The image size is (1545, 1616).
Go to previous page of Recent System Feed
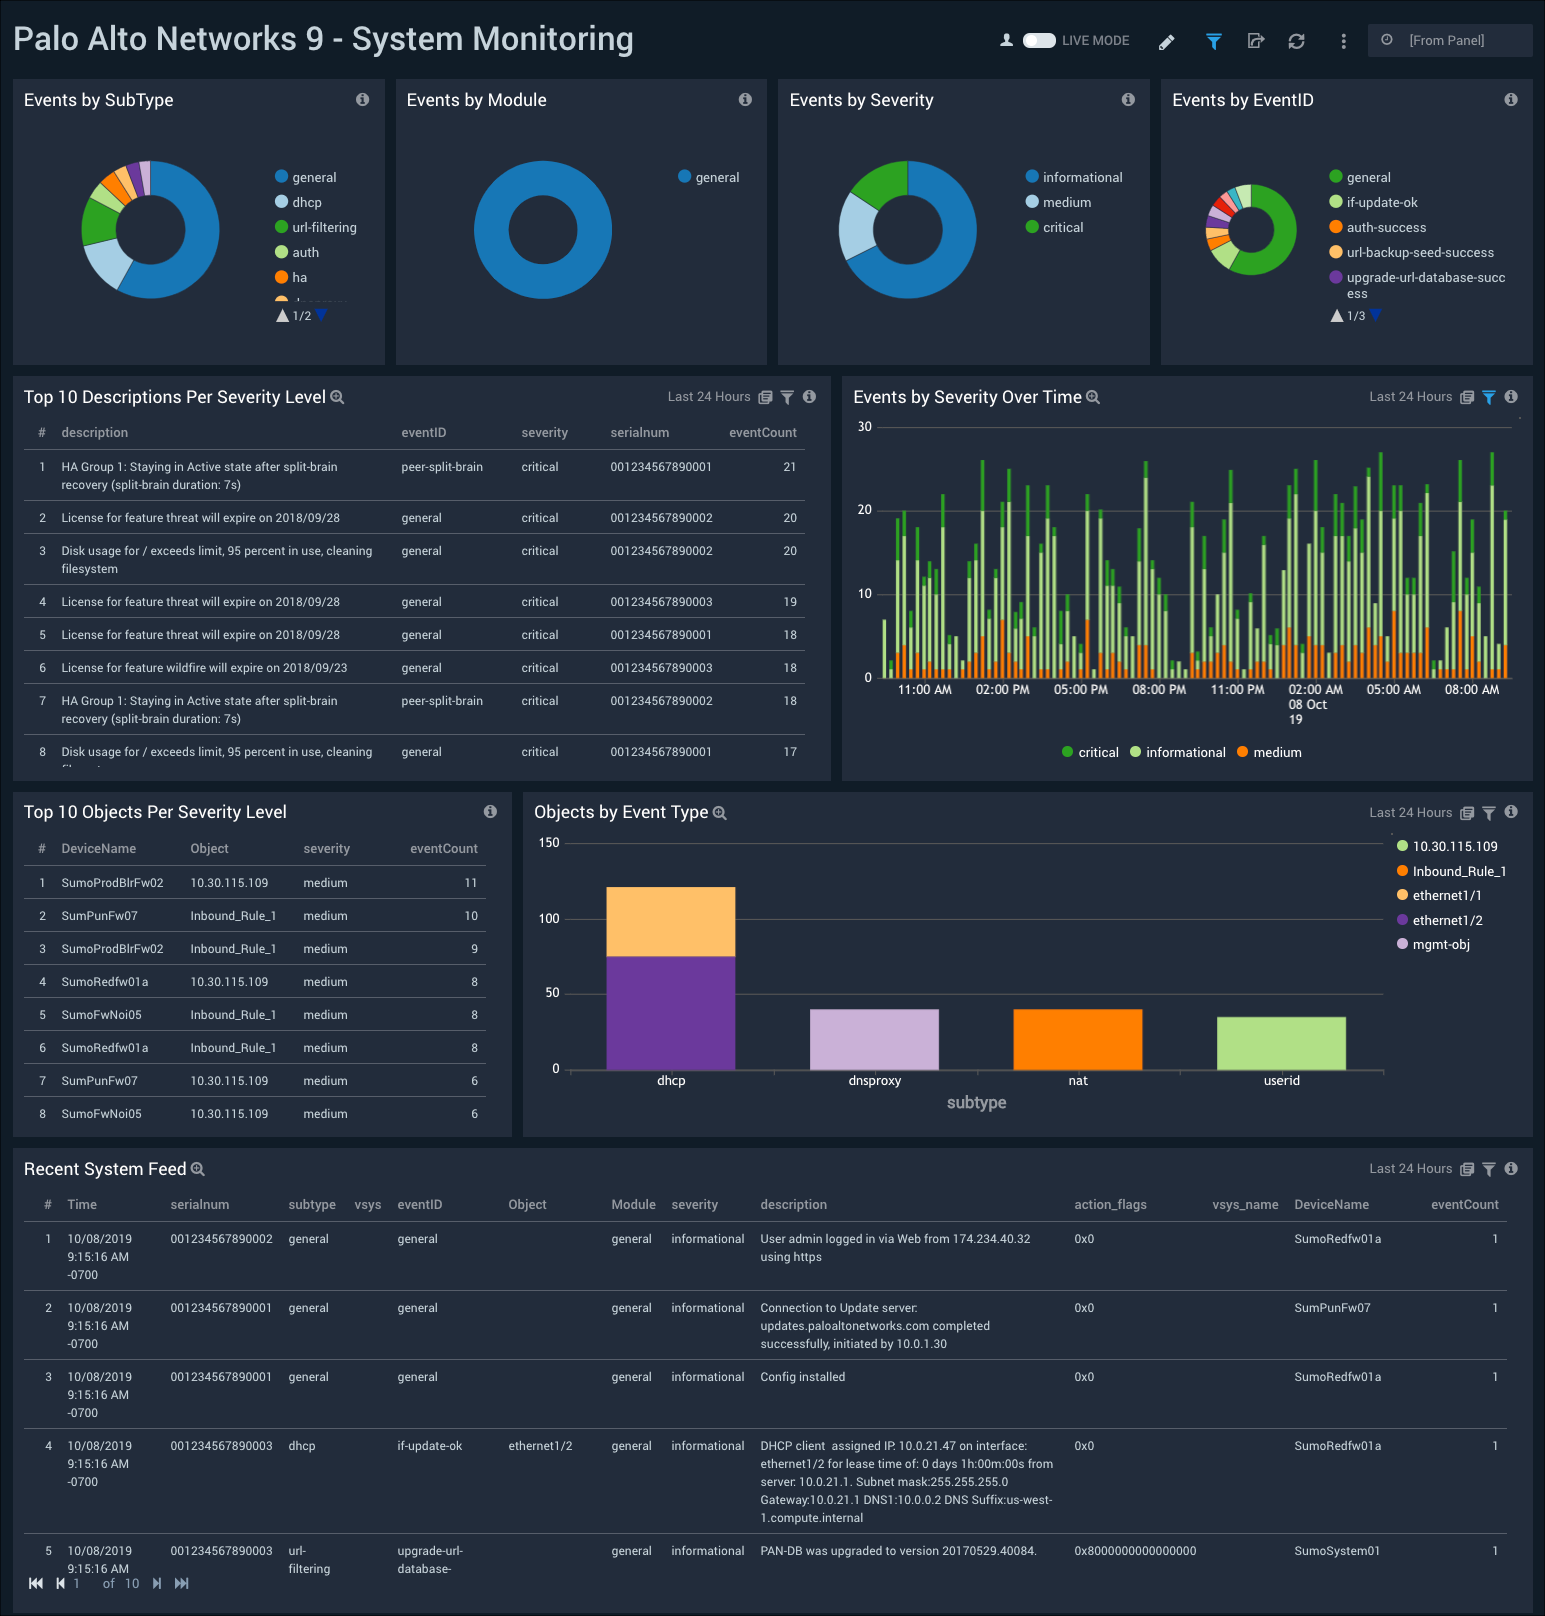pos(60,1583)
